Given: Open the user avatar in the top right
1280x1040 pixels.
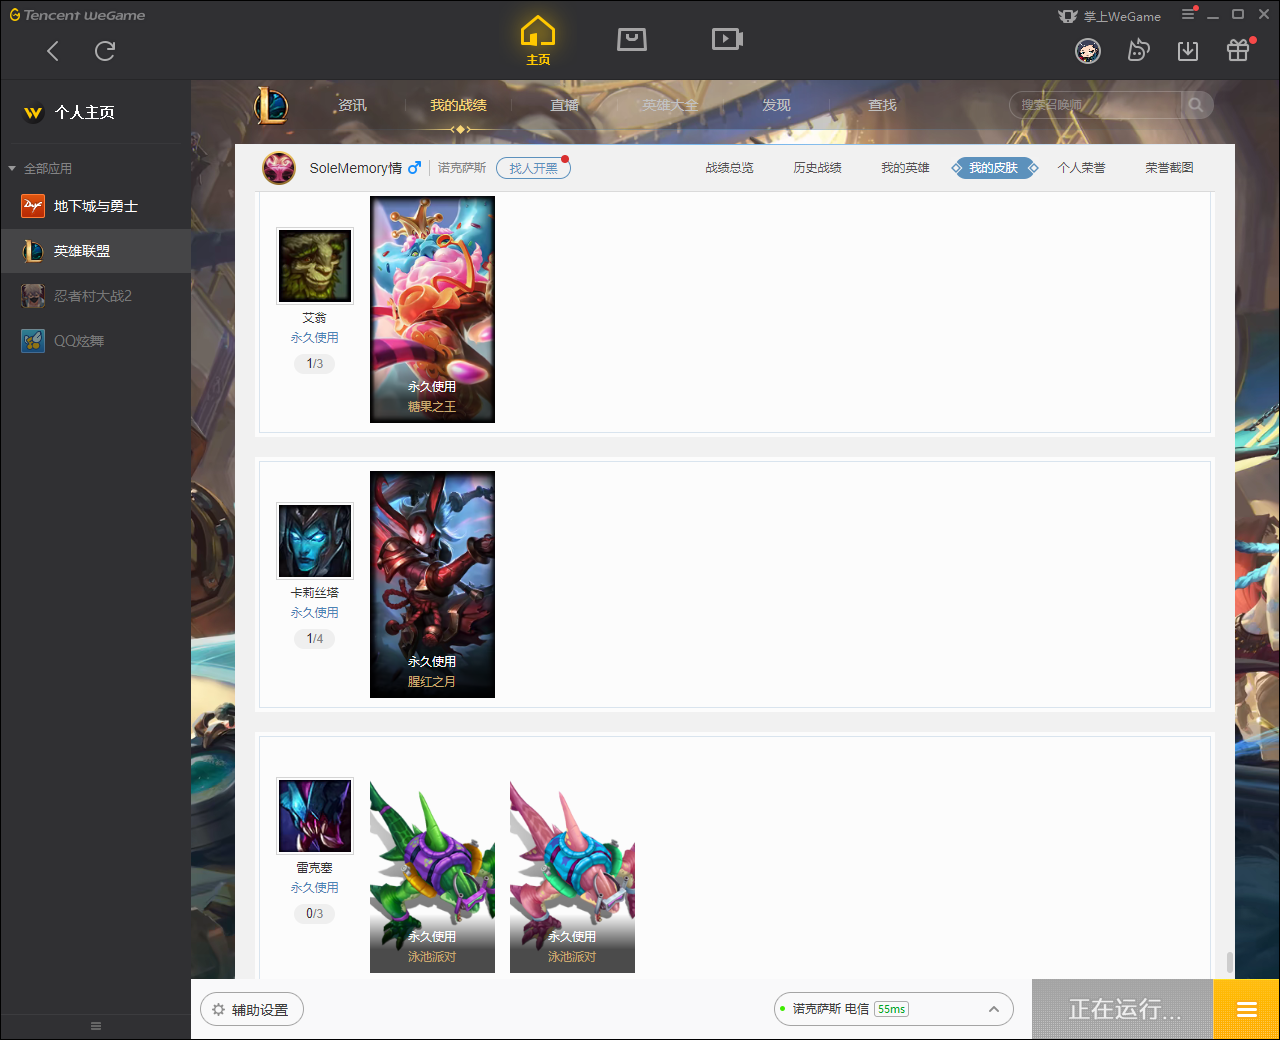Looking at the screenshot, I should tap(1088, 51).
